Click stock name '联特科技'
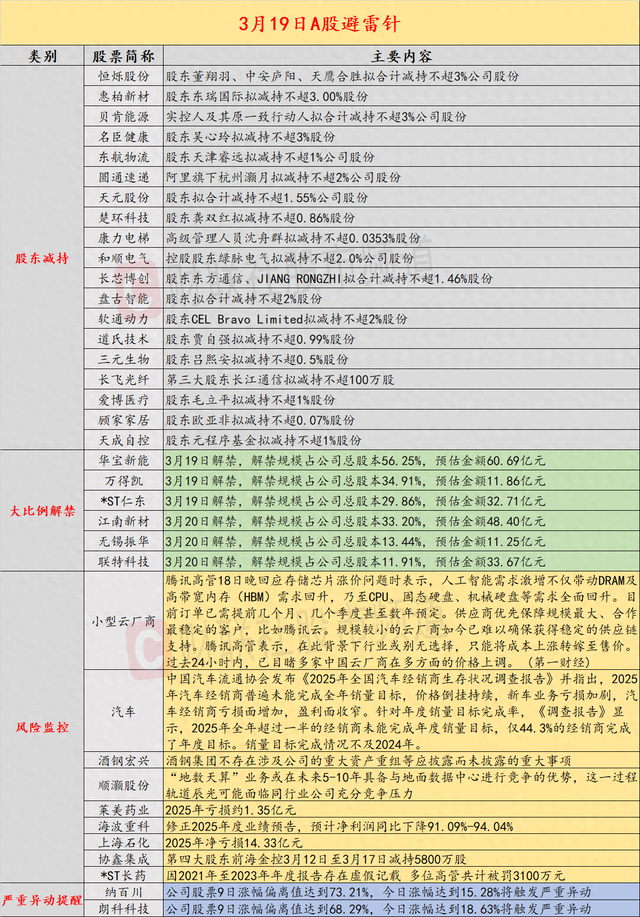Image resolution: width=640 pixels, height=917 pixels. (x=123, y=561)
